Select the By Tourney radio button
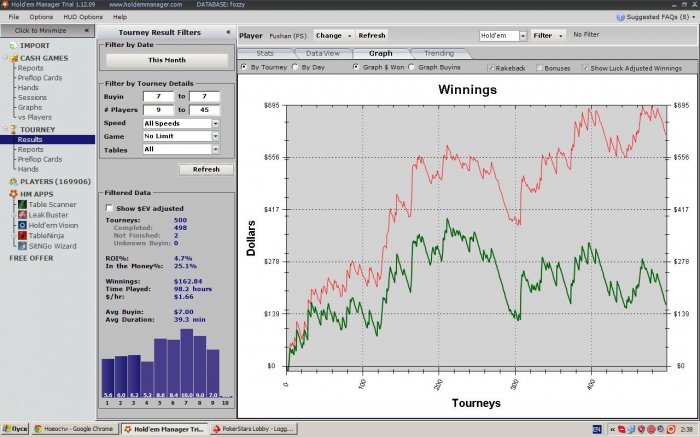 (x=244, y=67)
